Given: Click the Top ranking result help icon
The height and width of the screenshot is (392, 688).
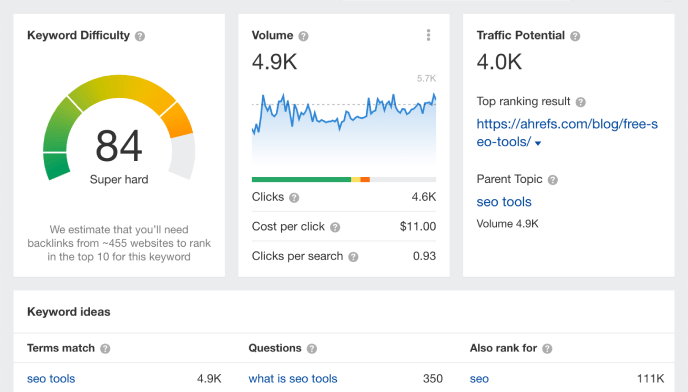Looking at the screenshot, I should pyautogui.click(x=580, y=102).
